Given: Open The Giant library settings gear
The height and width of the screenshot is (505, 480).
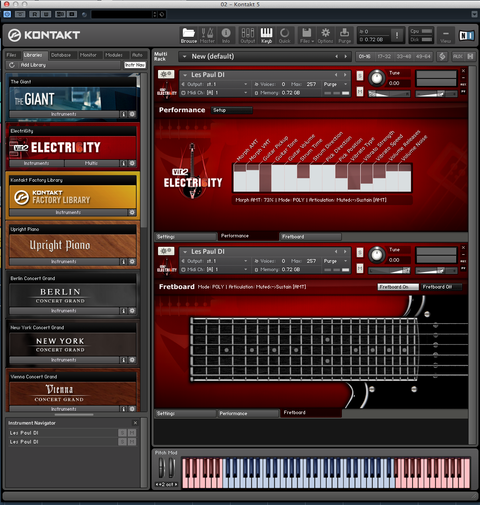Looking at the screenshot, I should 132,114.
